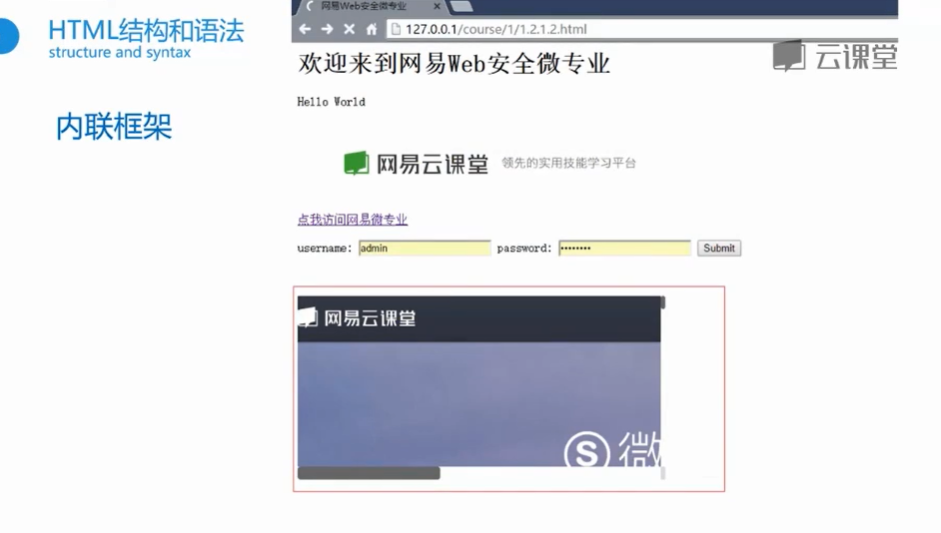The width and height of the screenshot is (941, 533).
Task: Focus the password input field
Action: click(624, 248)
